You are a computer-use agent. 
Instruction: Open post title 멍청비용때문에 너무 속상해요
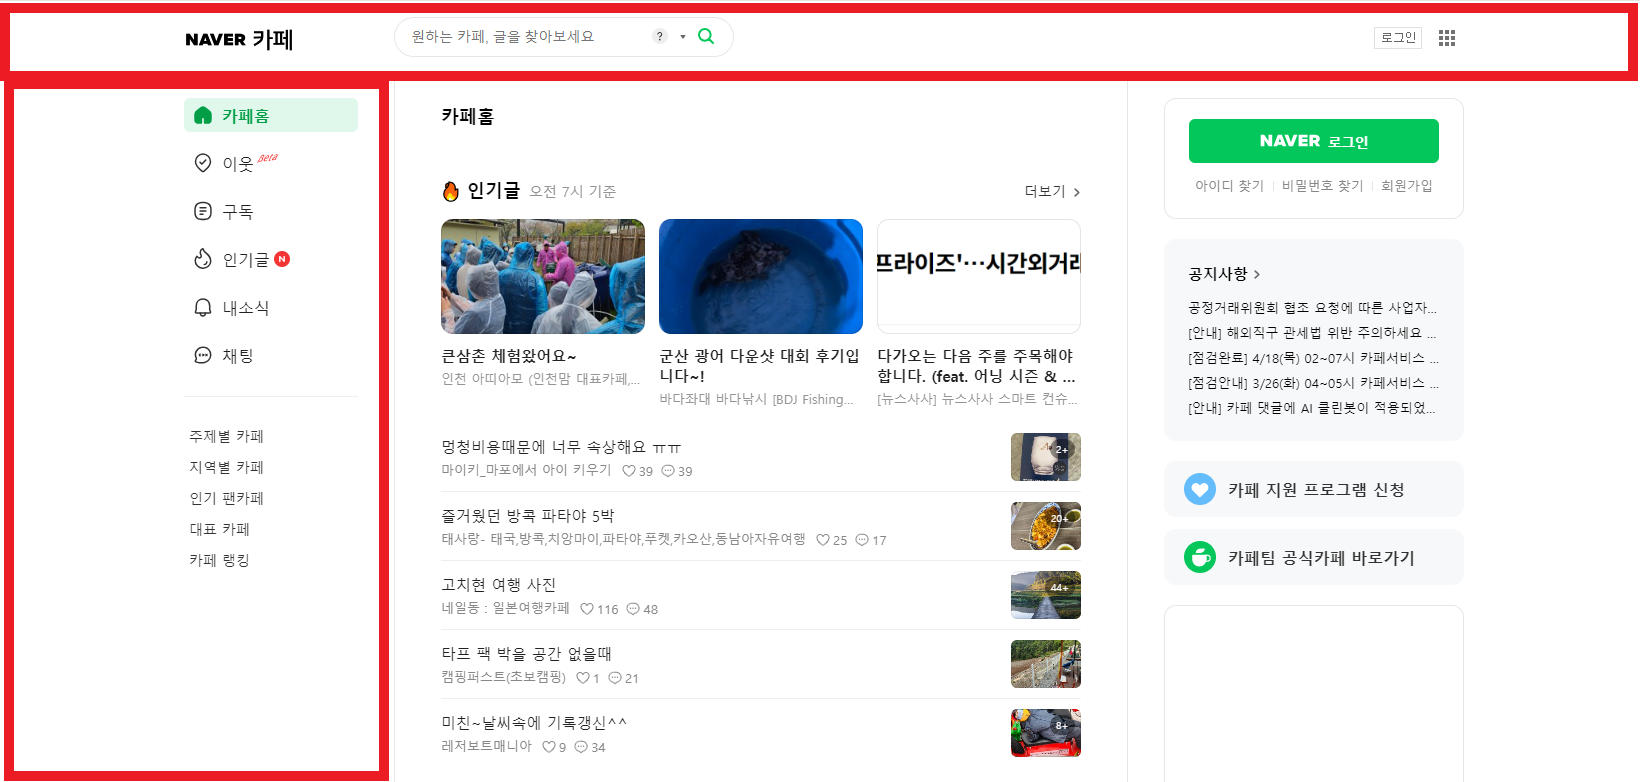(561, 447)
